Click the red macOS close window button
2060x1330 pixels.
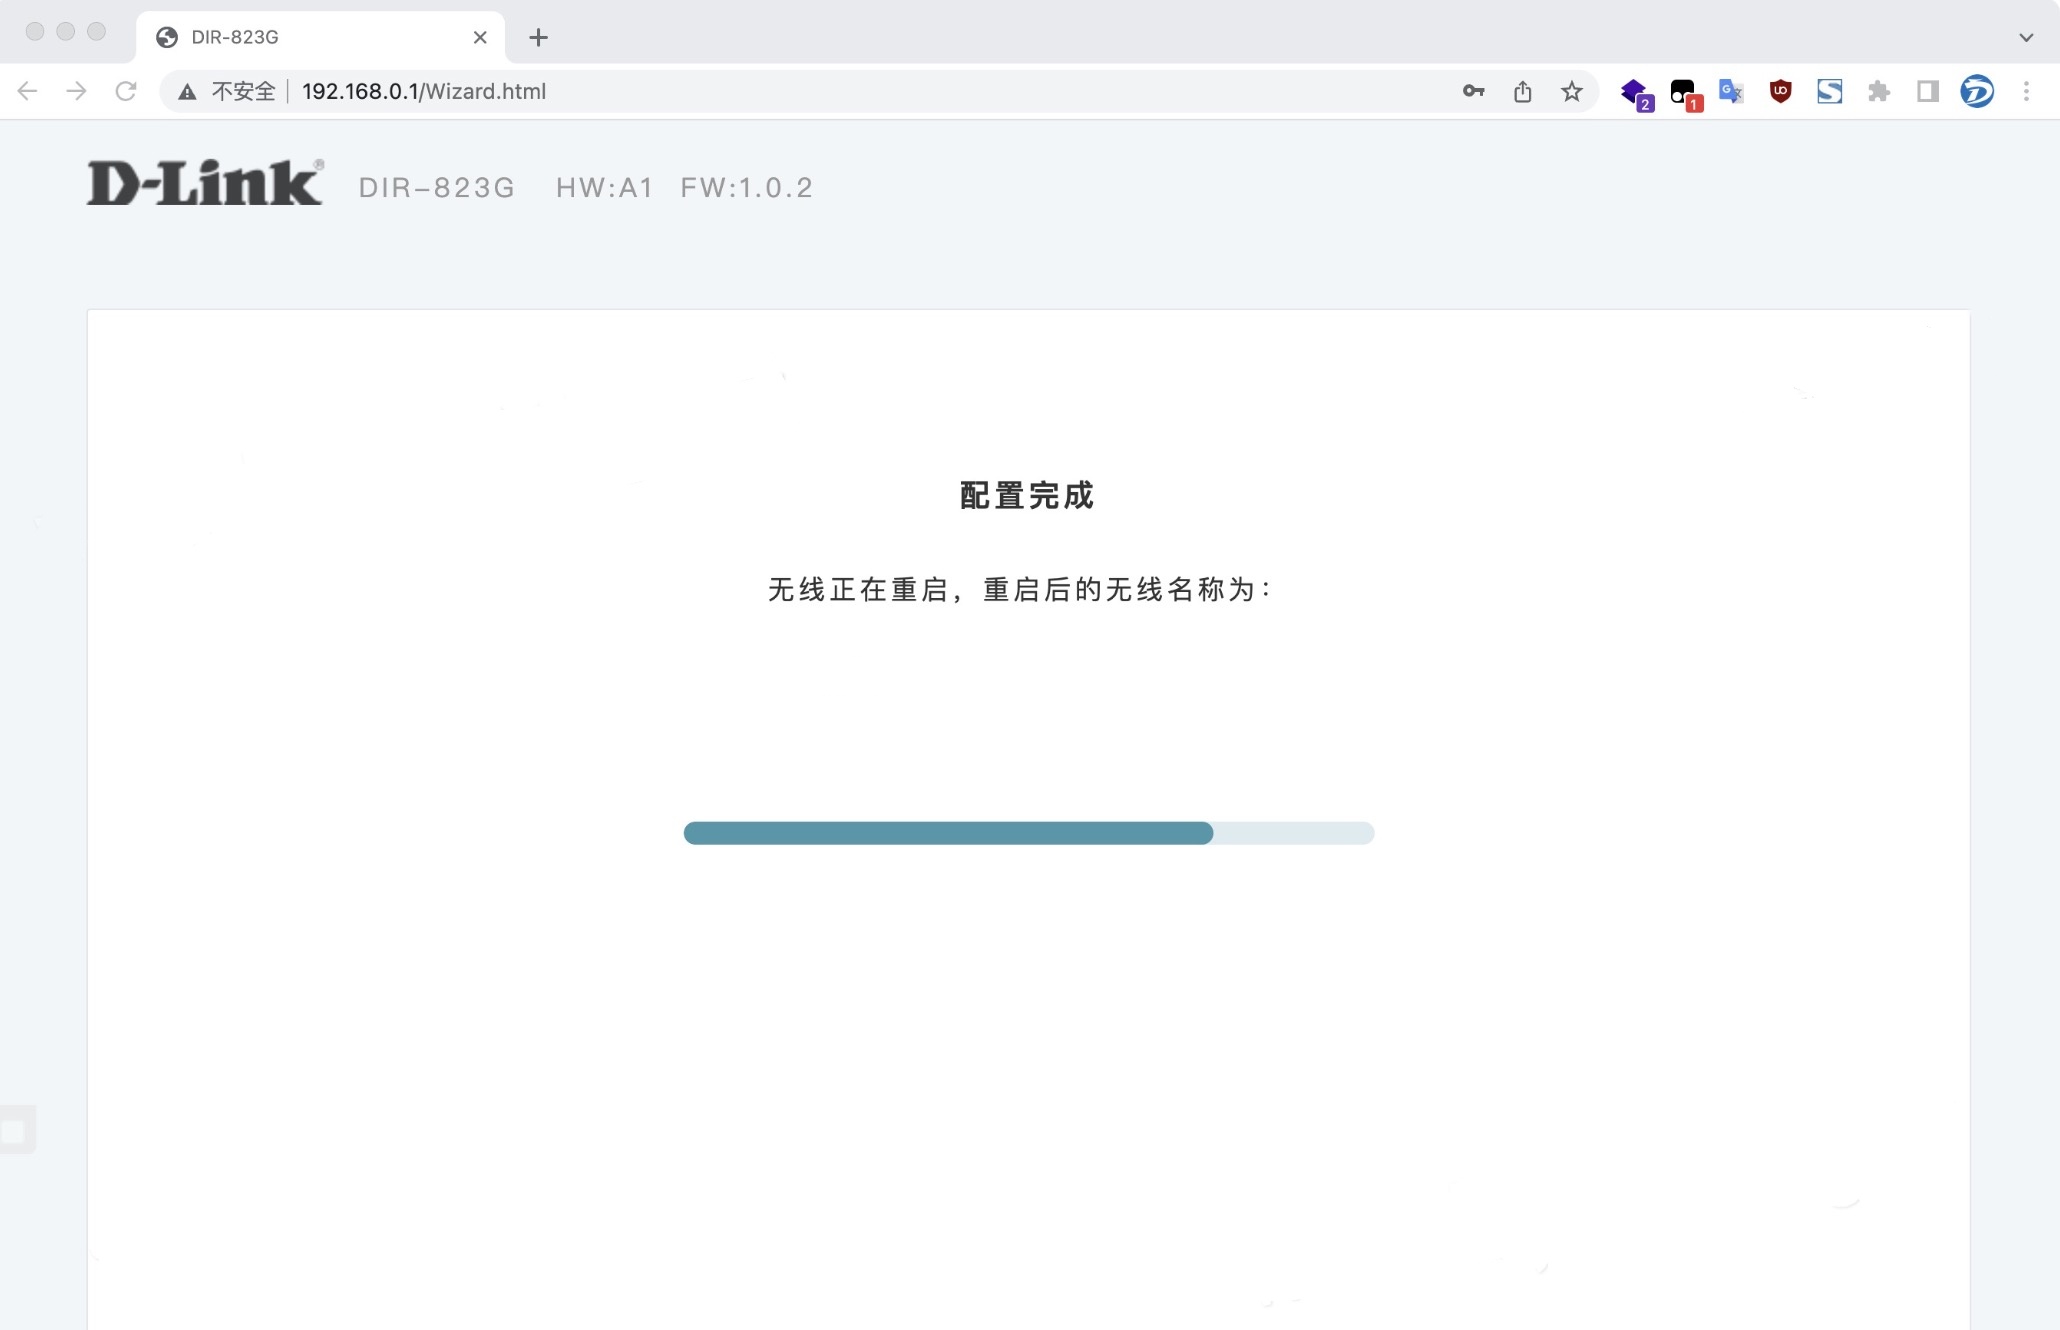[x=35, y=31]
